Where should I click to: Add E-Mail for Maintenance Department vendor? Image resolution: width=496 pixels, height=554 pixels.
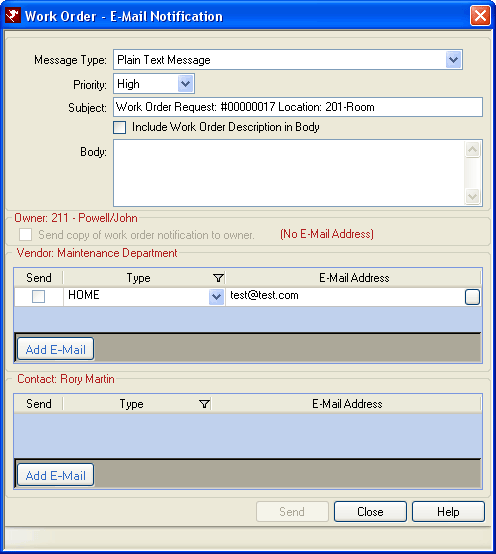[x=55, y=349]
